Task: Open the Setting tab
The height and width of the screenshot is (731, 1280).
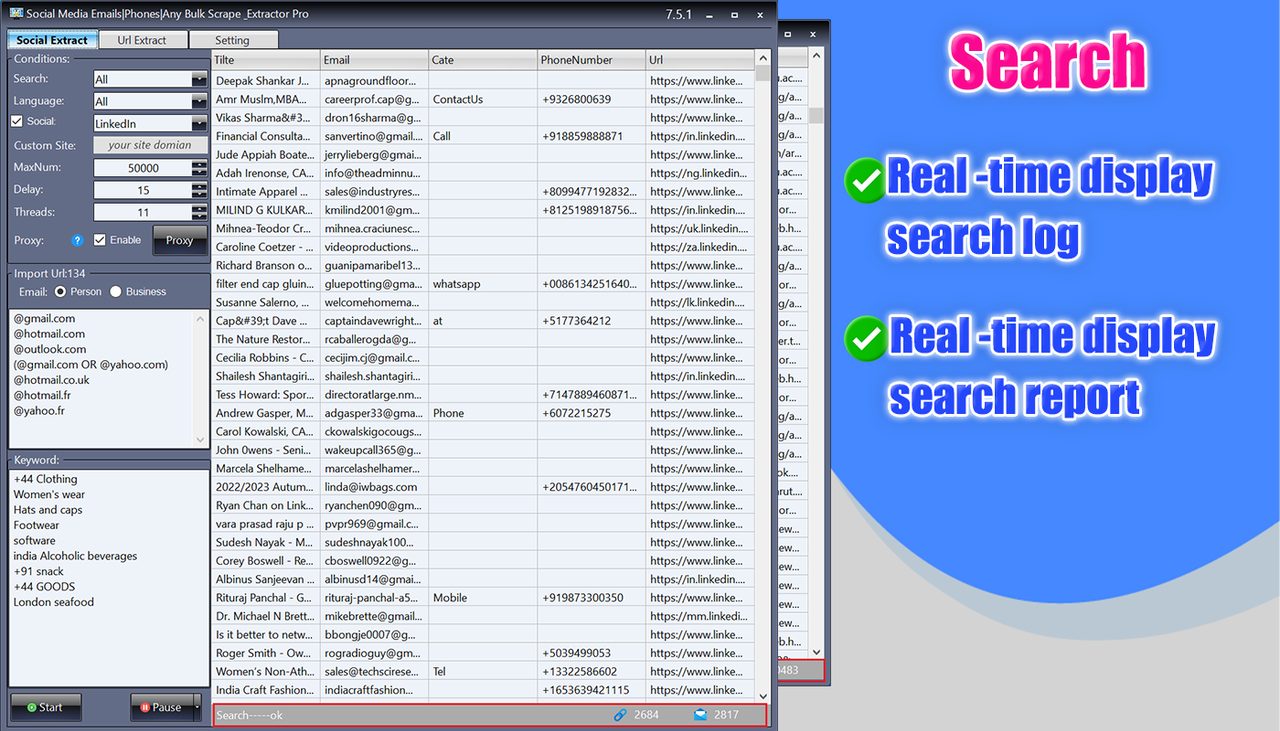Action: 232,40
